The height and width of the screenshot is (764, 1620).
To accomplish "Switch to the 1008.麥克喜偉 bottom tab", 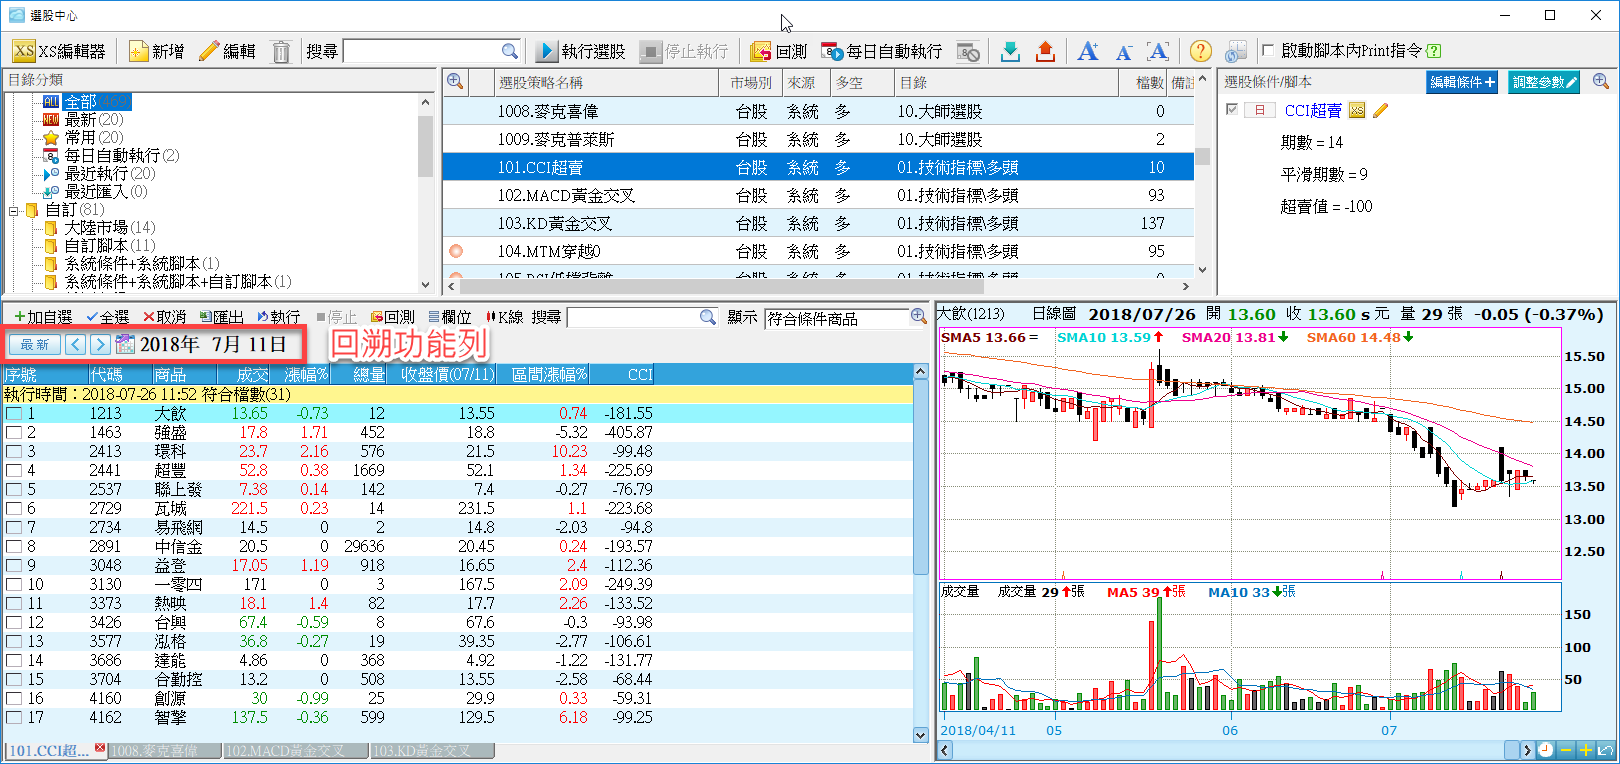I will coord(155,750).
